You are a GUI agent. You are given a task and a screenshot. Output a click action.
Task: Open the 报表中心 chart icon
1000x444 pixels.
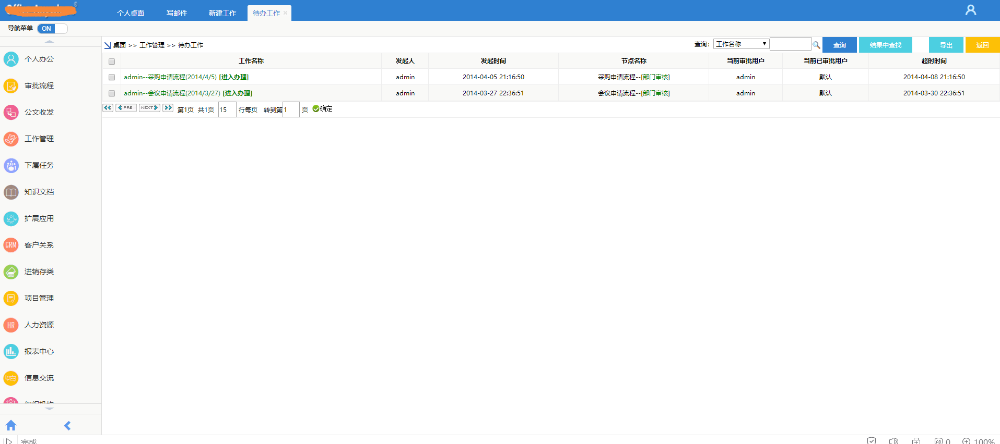(11, 351)
